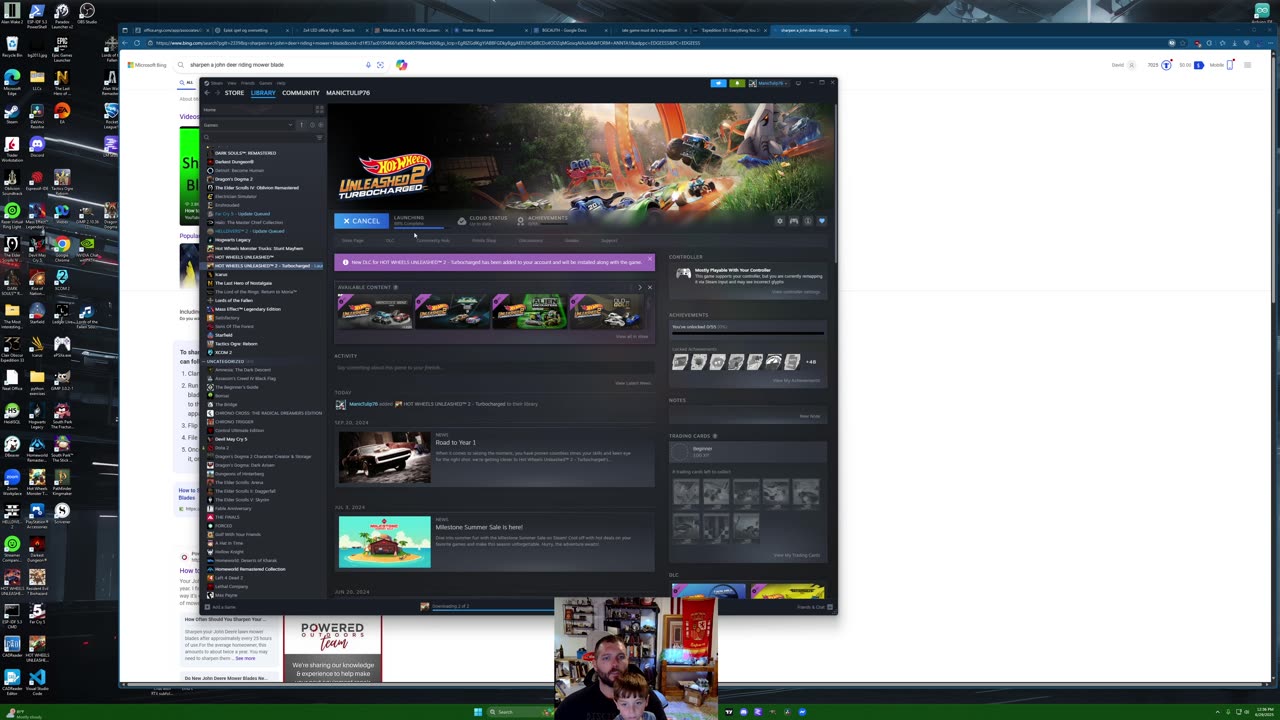1280x720 pixels.
Task: Go forward with the Steam forward arrow
Action: point(217,93)
